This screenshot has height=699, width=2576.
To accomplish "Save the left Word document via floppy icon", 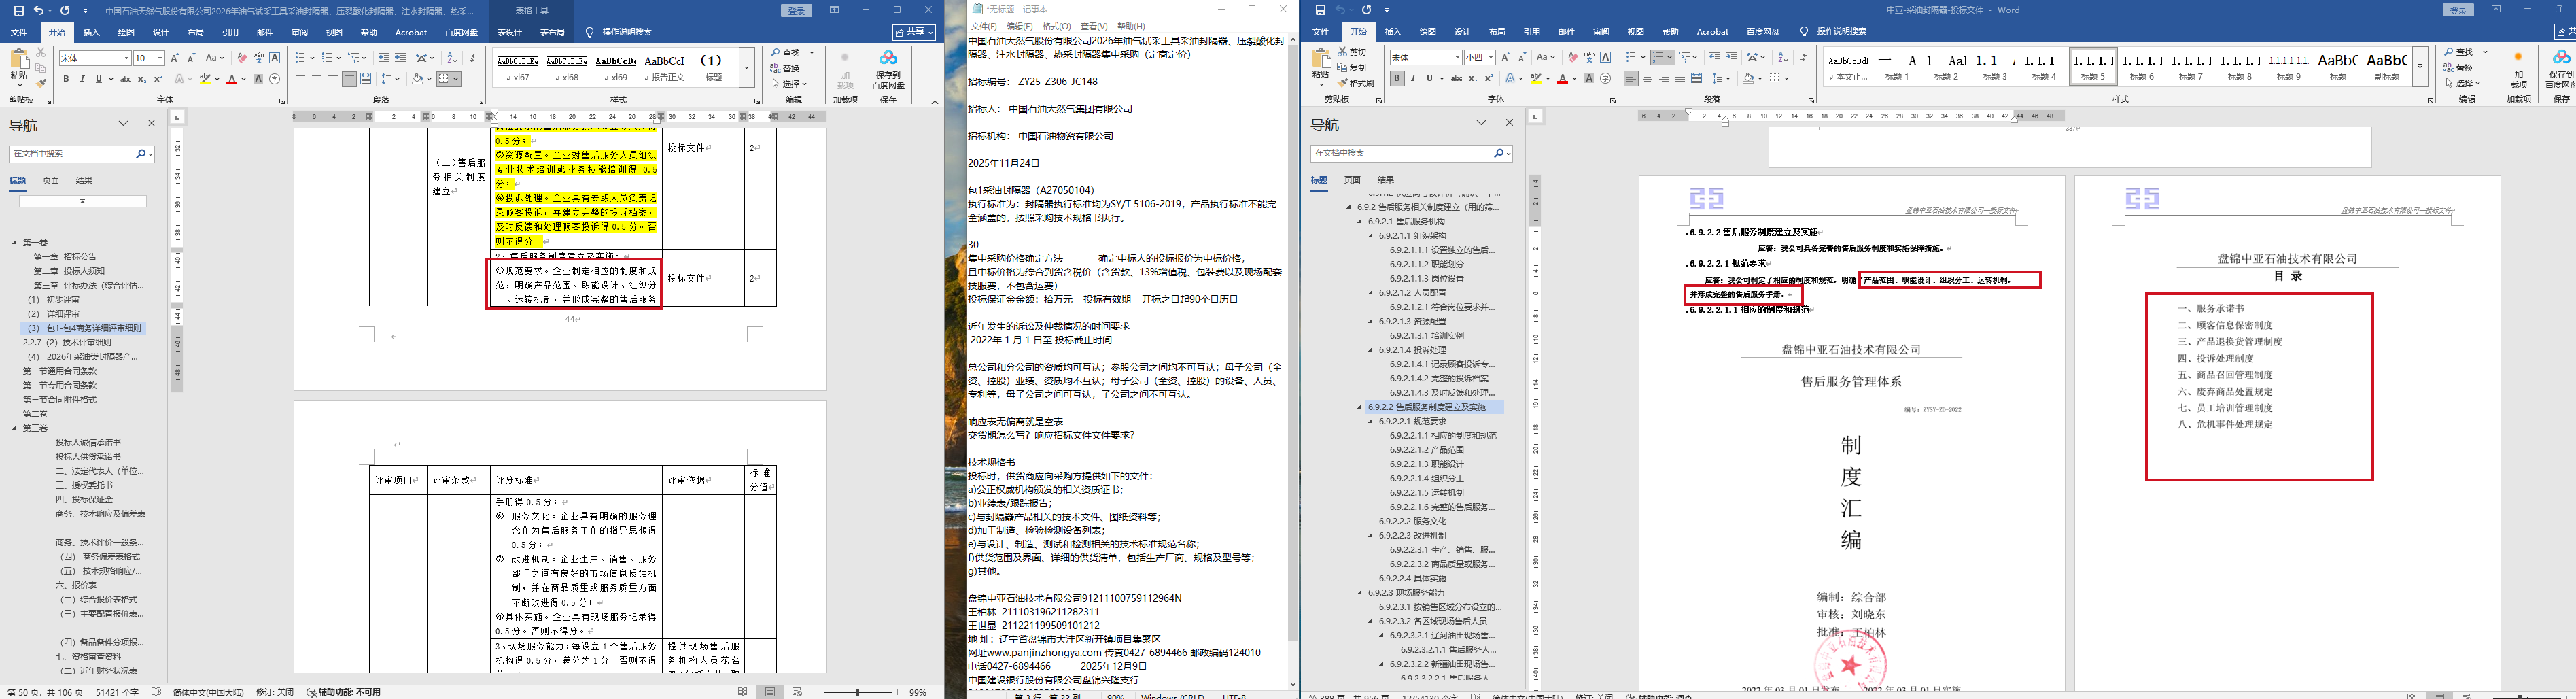I will tap(19, 10).
